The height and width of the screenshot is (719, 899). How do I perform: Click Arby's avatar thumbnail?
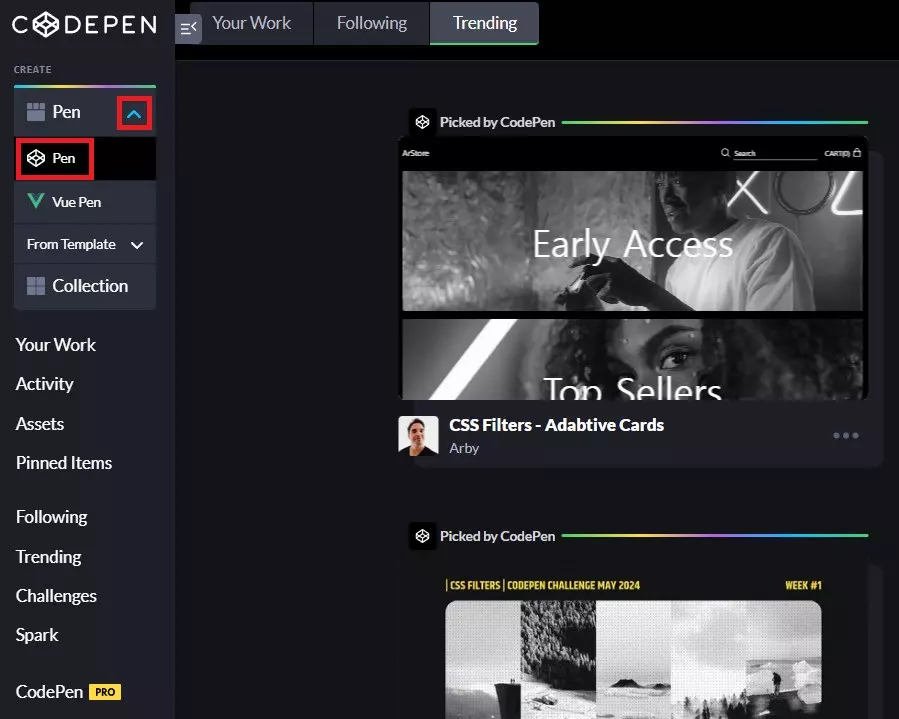point(418,435)
